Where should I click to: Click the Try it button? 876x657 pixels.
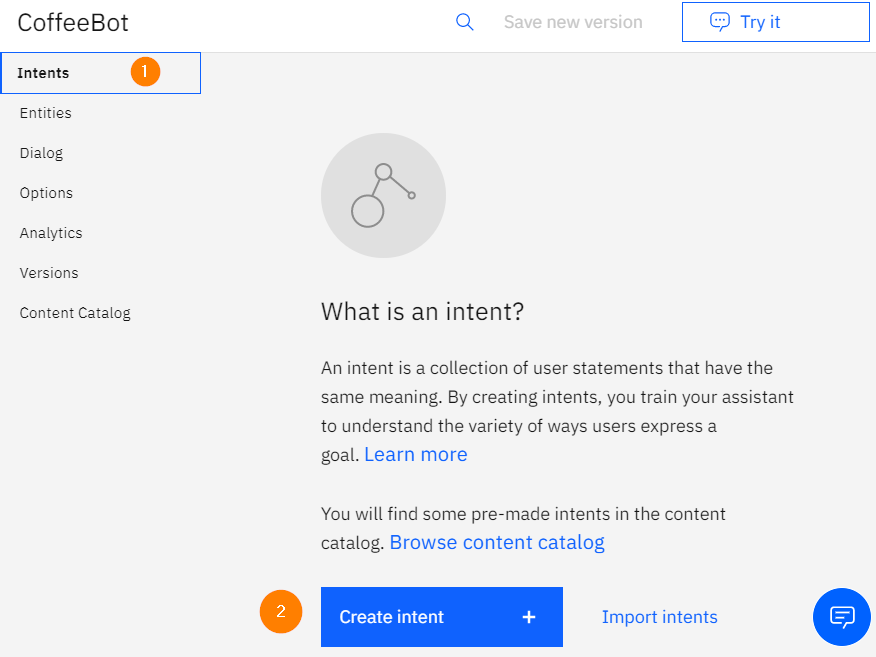coord(775,22)
